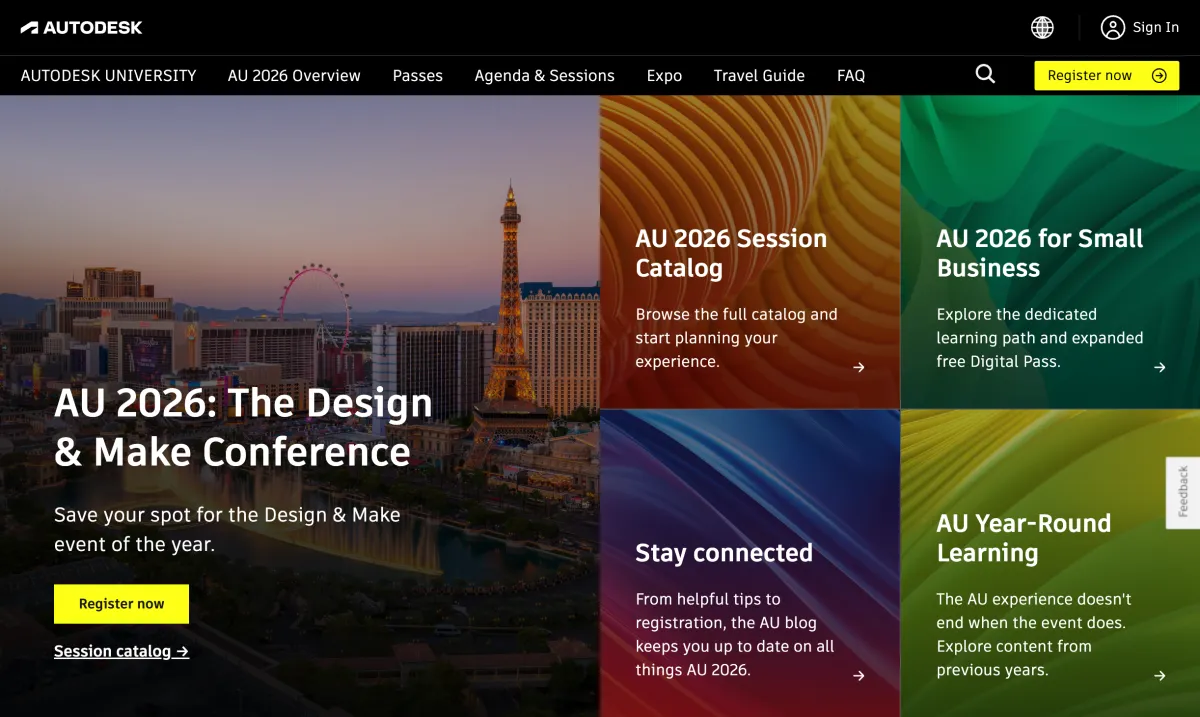Image resolution: width=1200 pixels, height=717 pixels.
Task: Open AU 2026 for Small Business heading
Action: pos(1040,253)
